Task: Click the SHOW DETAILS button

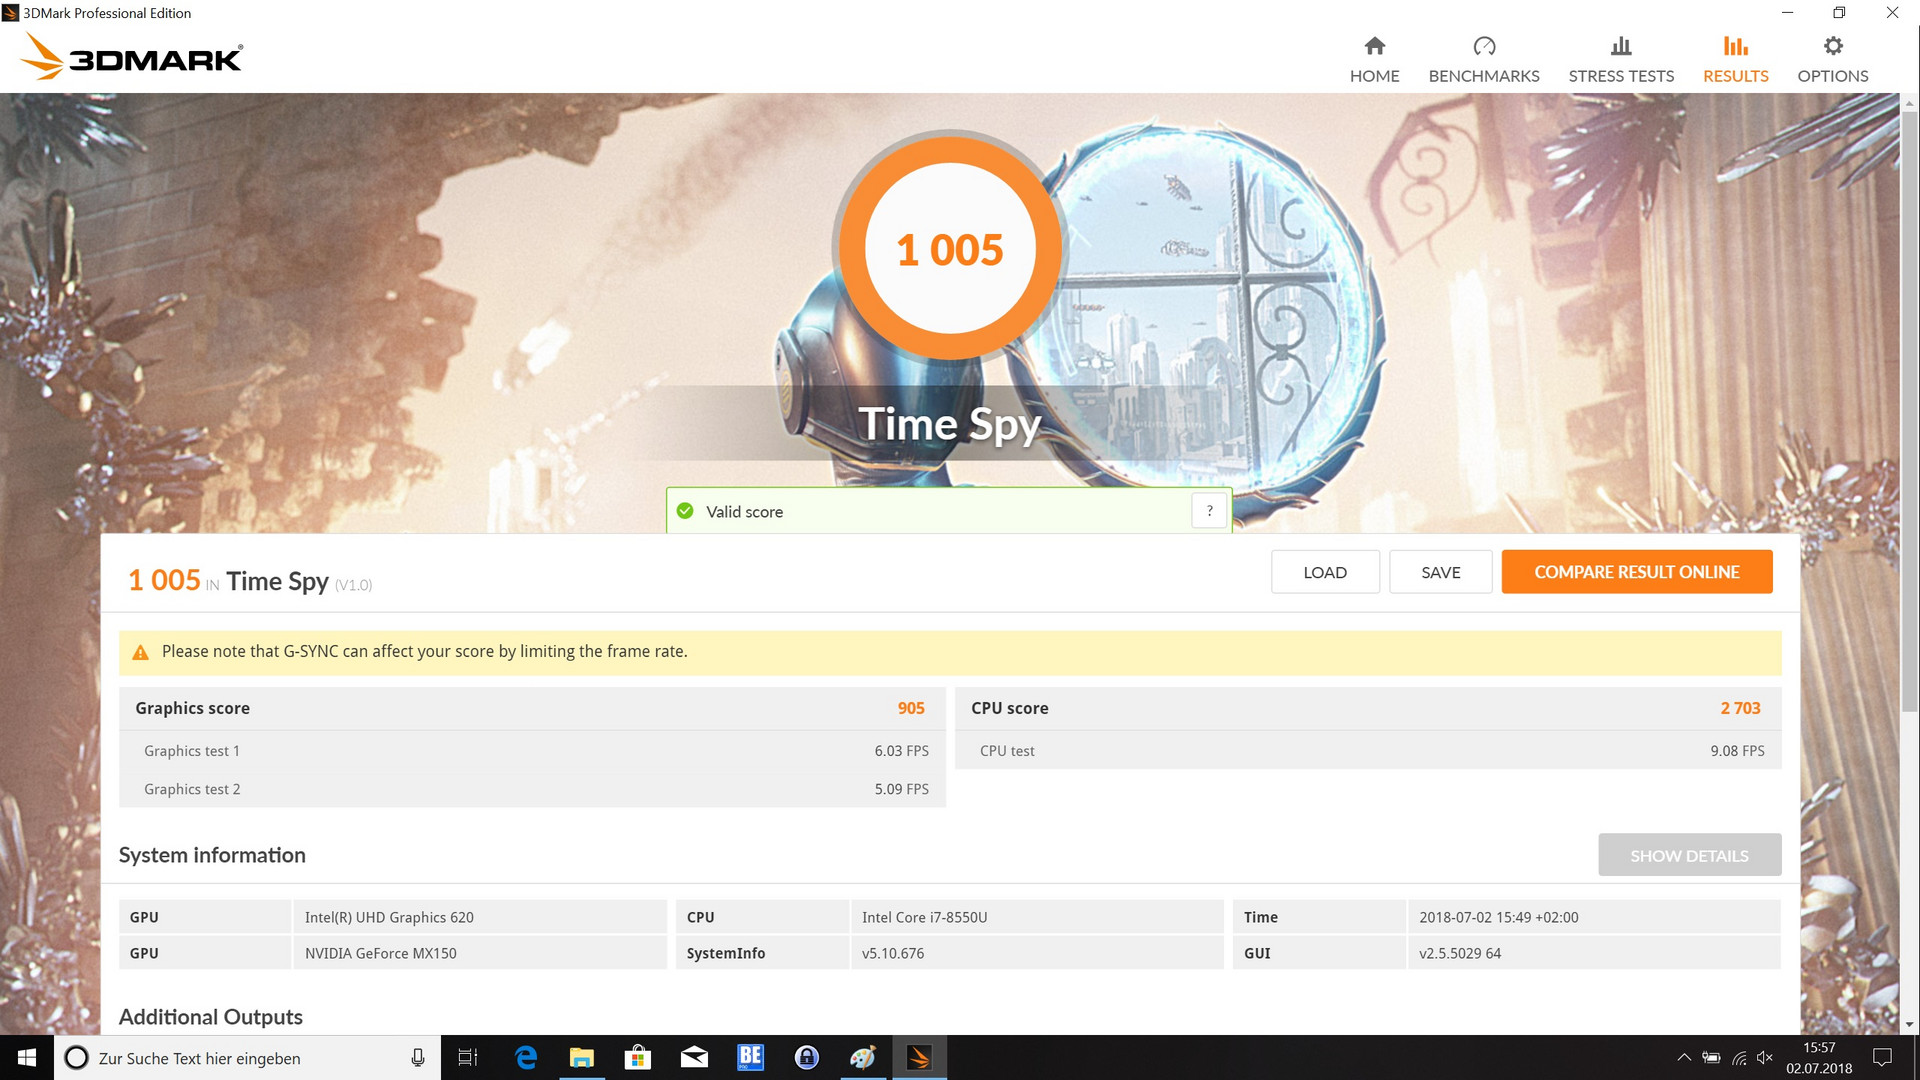Action: coord(1689,855)
